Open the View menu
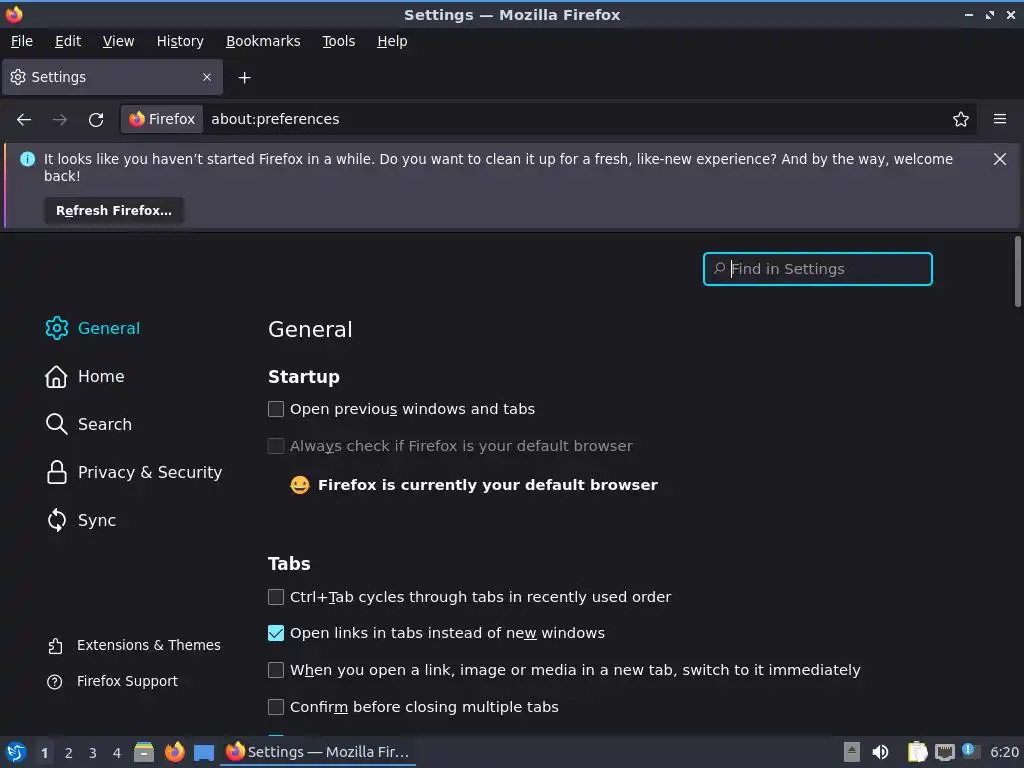Viewport: 1024px width, 768px height. pyautogui.click(x=118, y=41)
